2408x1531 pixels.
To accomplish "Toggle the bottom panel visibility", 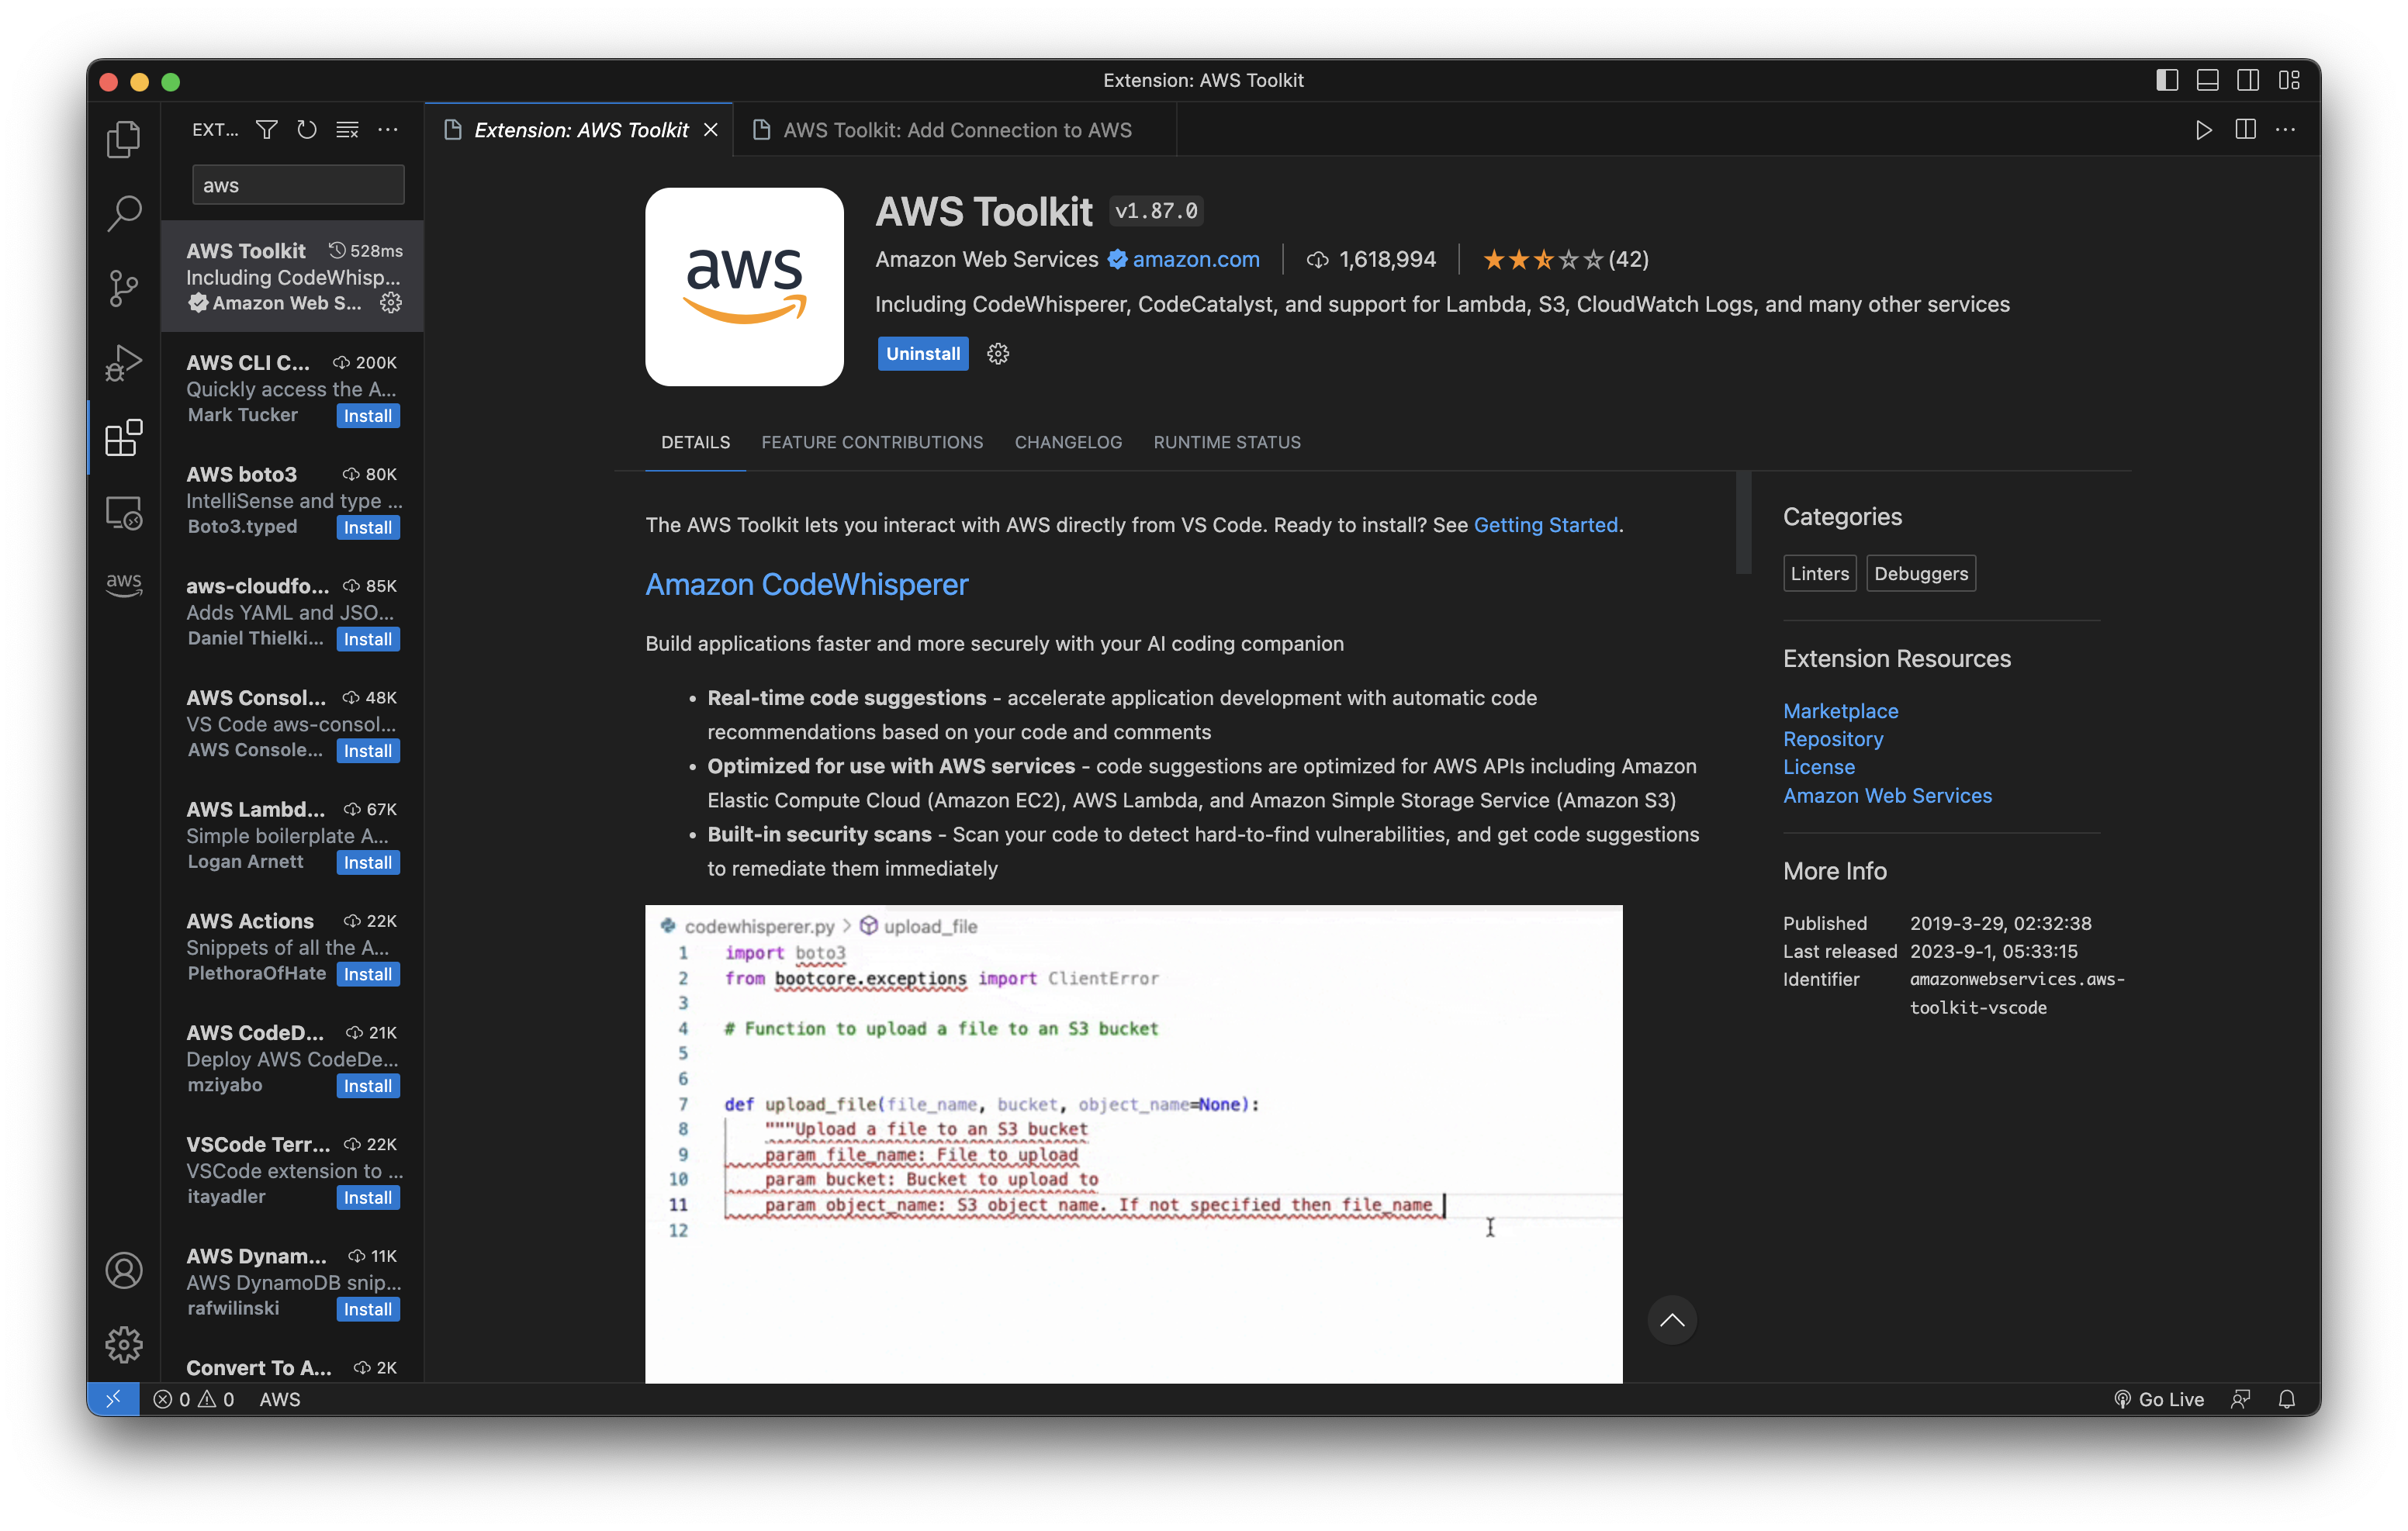I will tap(2207, 80).
